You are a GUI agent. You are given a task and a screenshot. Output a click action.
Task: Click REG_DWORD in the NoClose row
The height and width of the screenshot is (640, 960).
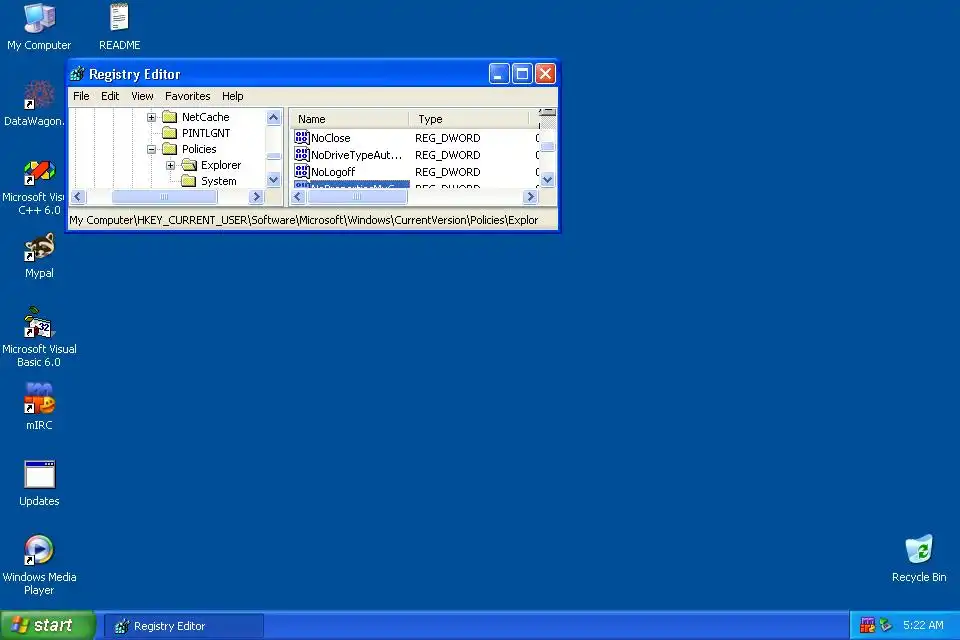tap(448, 138)
